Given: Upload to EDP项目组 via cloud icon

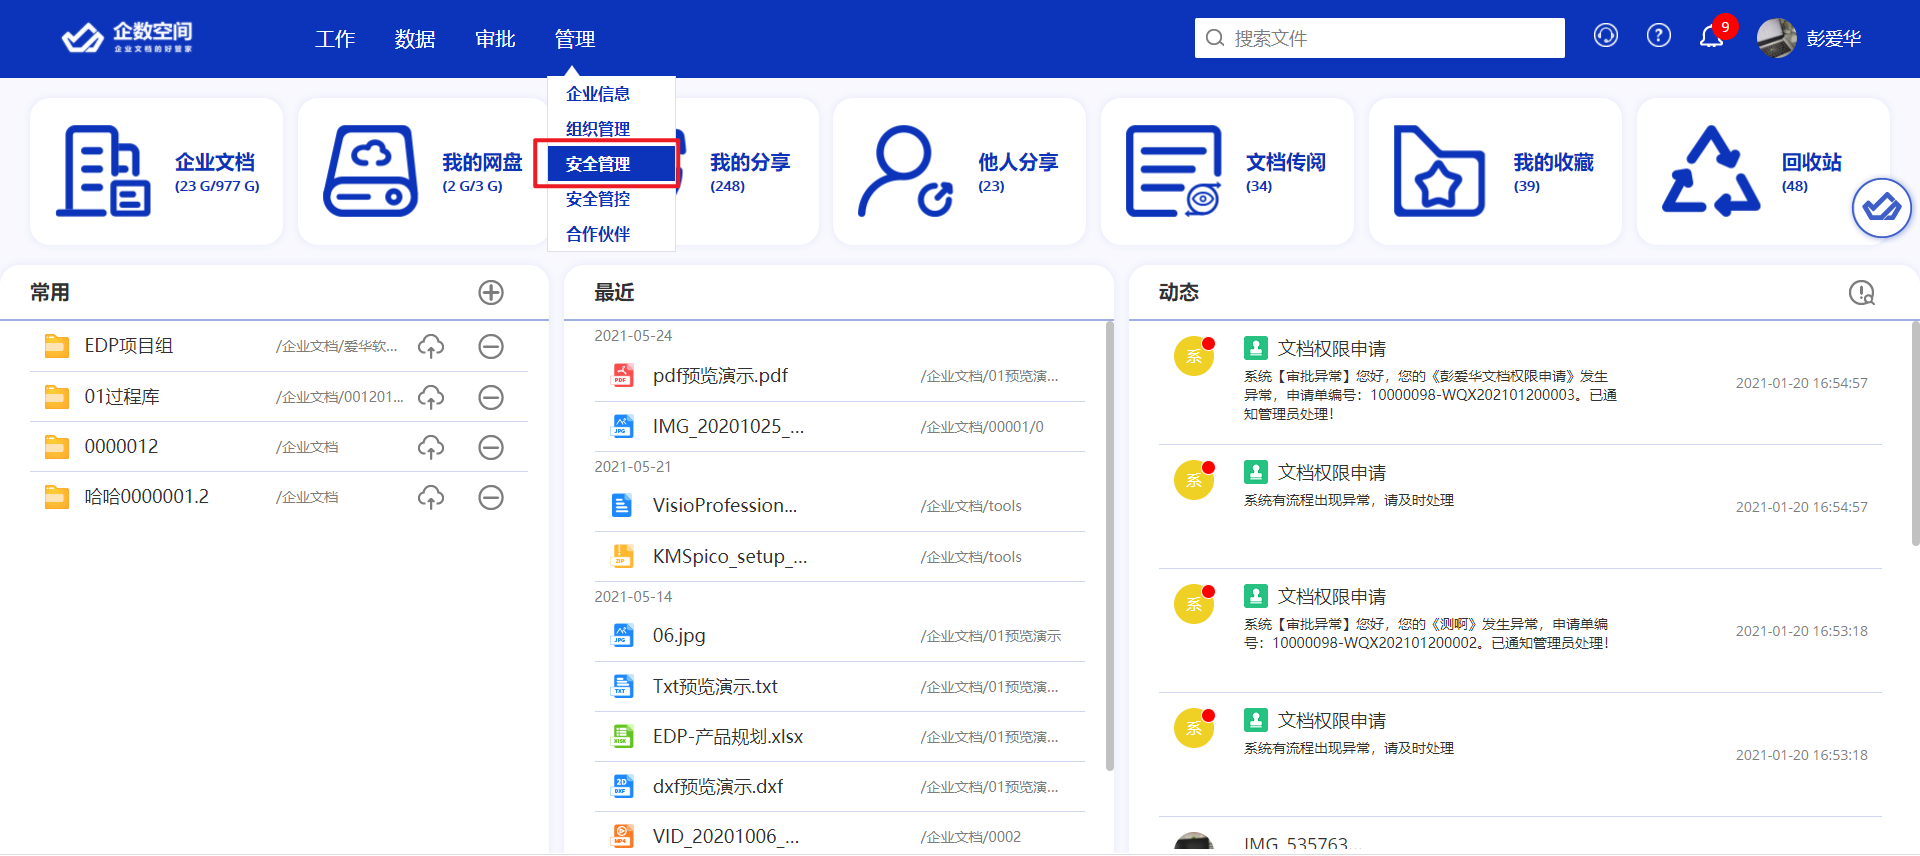Looking at the screenshot, I should coord(431,346).
